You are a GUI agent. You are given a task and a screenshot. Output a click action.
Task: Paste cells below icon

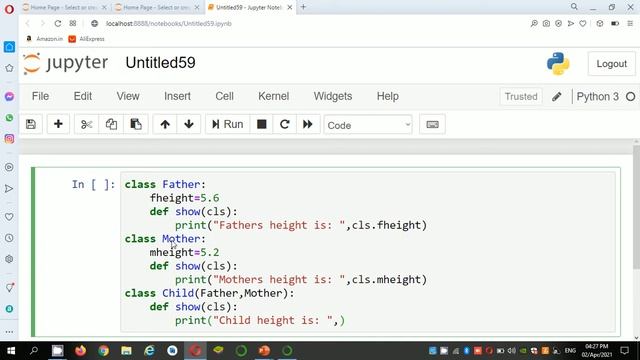136,124
